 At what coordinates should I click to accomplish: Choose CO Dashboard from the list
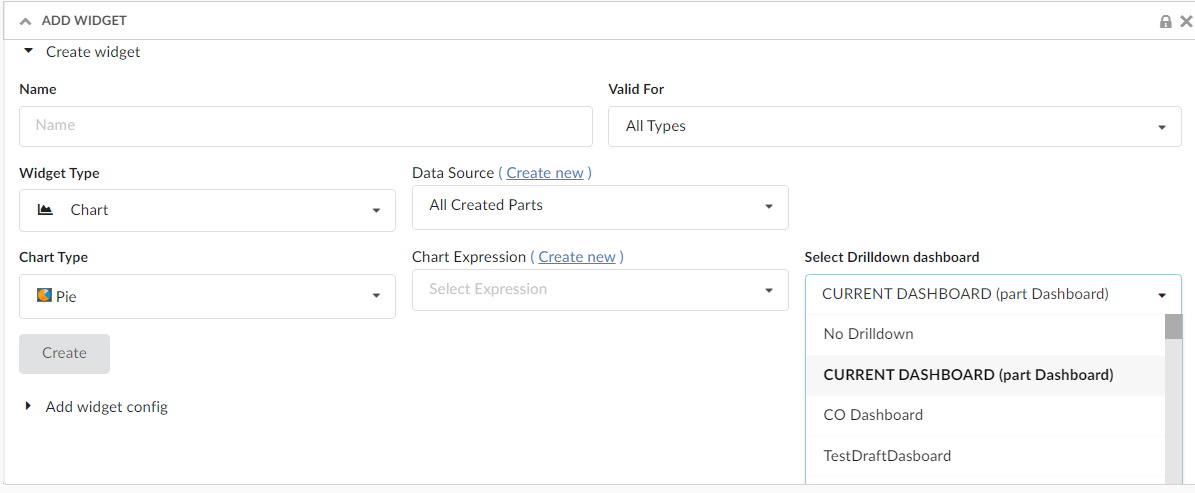[x=872, y=415]
